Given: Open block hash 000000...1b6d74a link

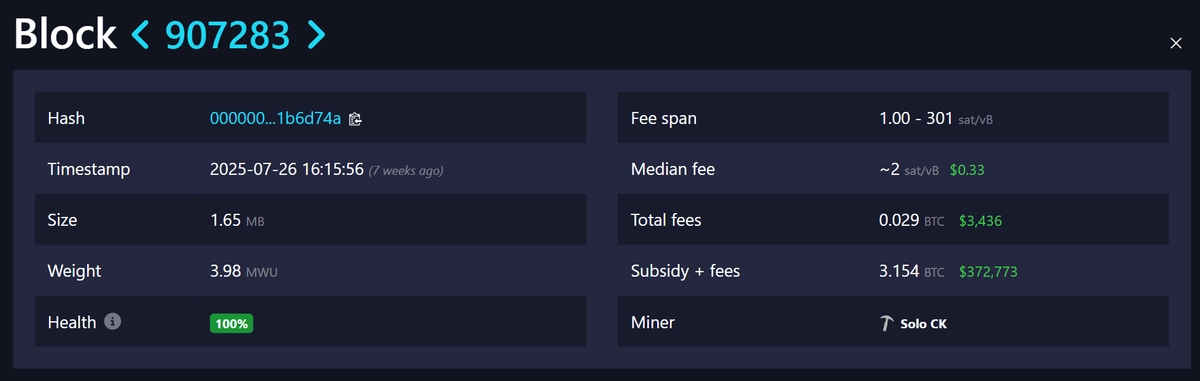Looking at the screenshot, I should coord(275,119).
